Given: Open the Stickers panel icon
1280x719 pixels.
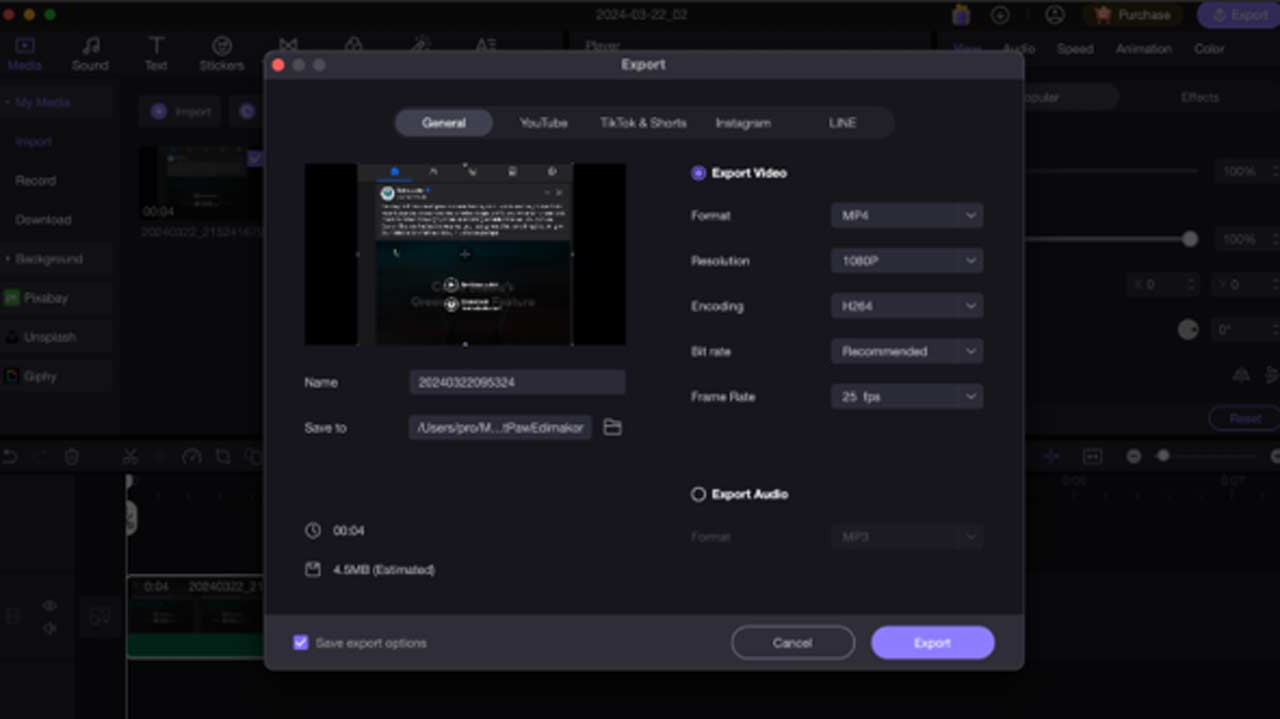Looking at the screenshot, I should [221, 46].
